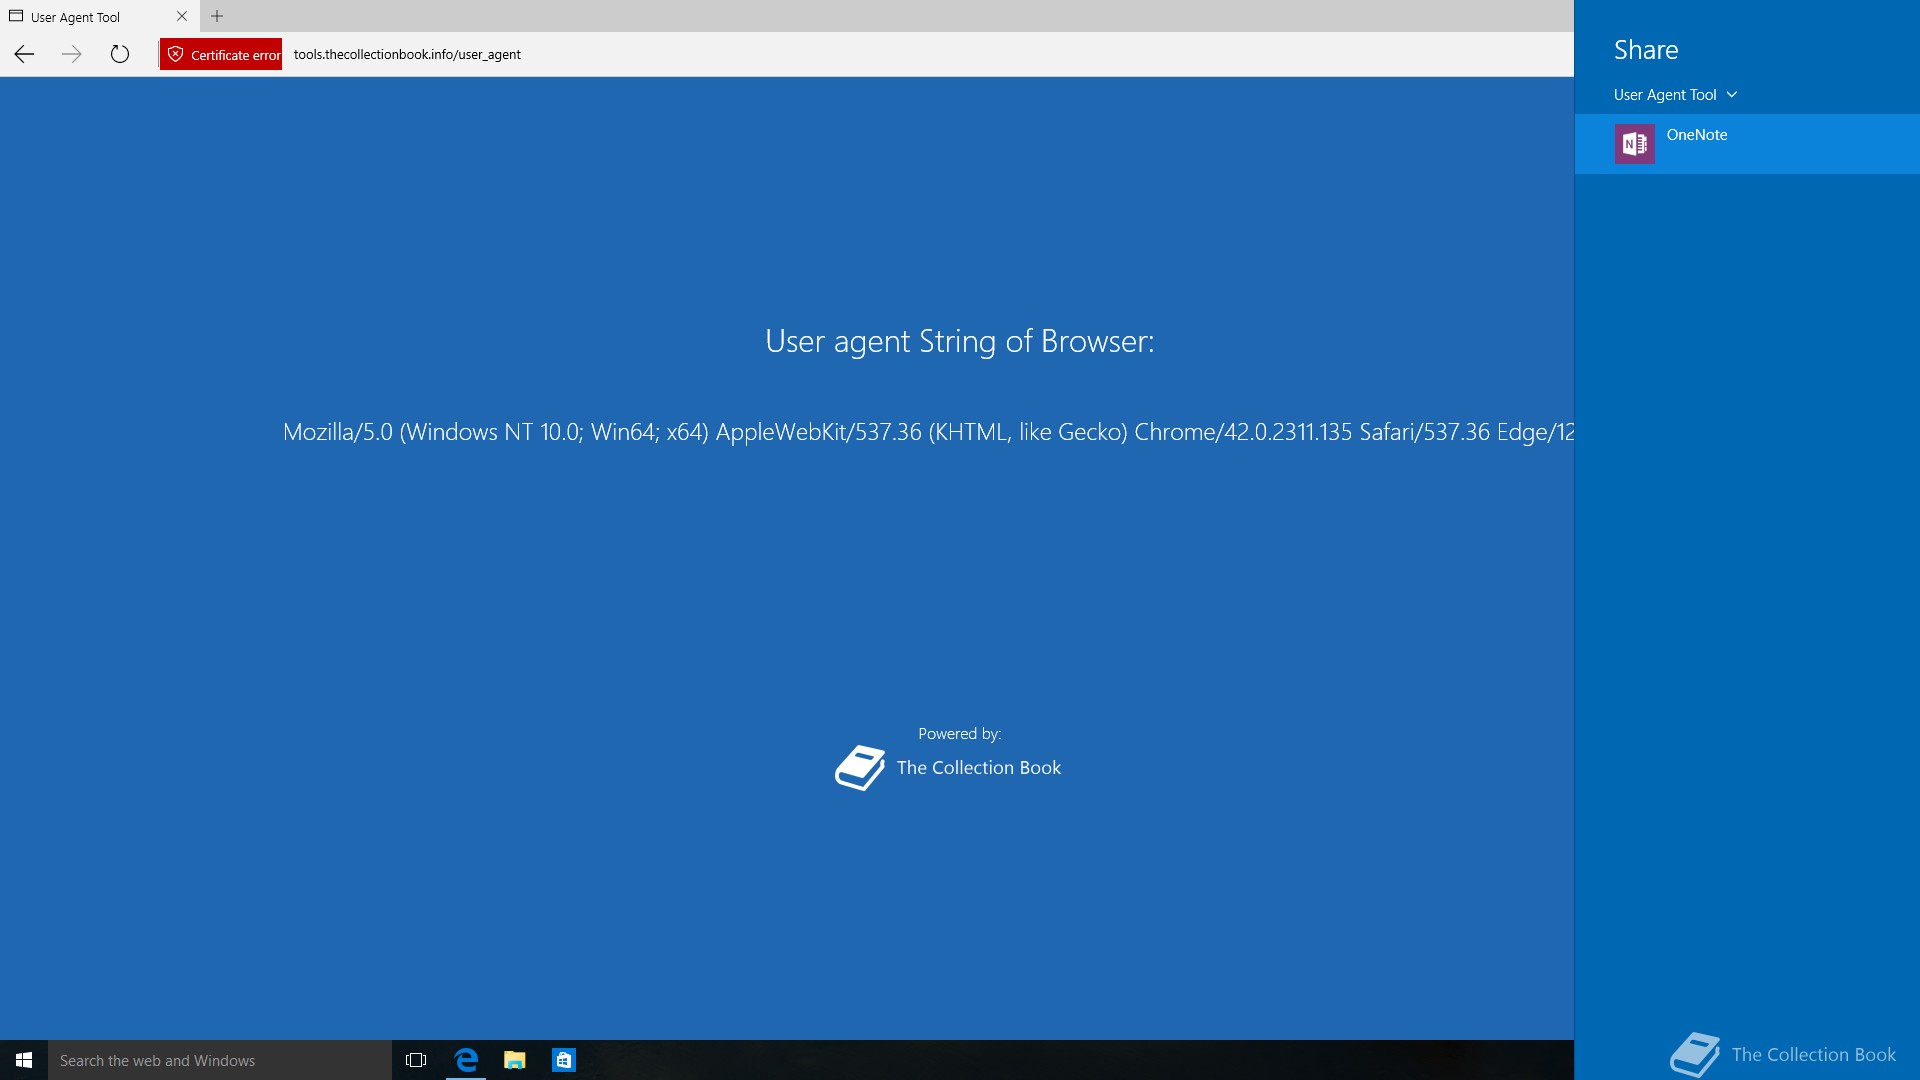Go back using the back arrow

click(24, 54)
